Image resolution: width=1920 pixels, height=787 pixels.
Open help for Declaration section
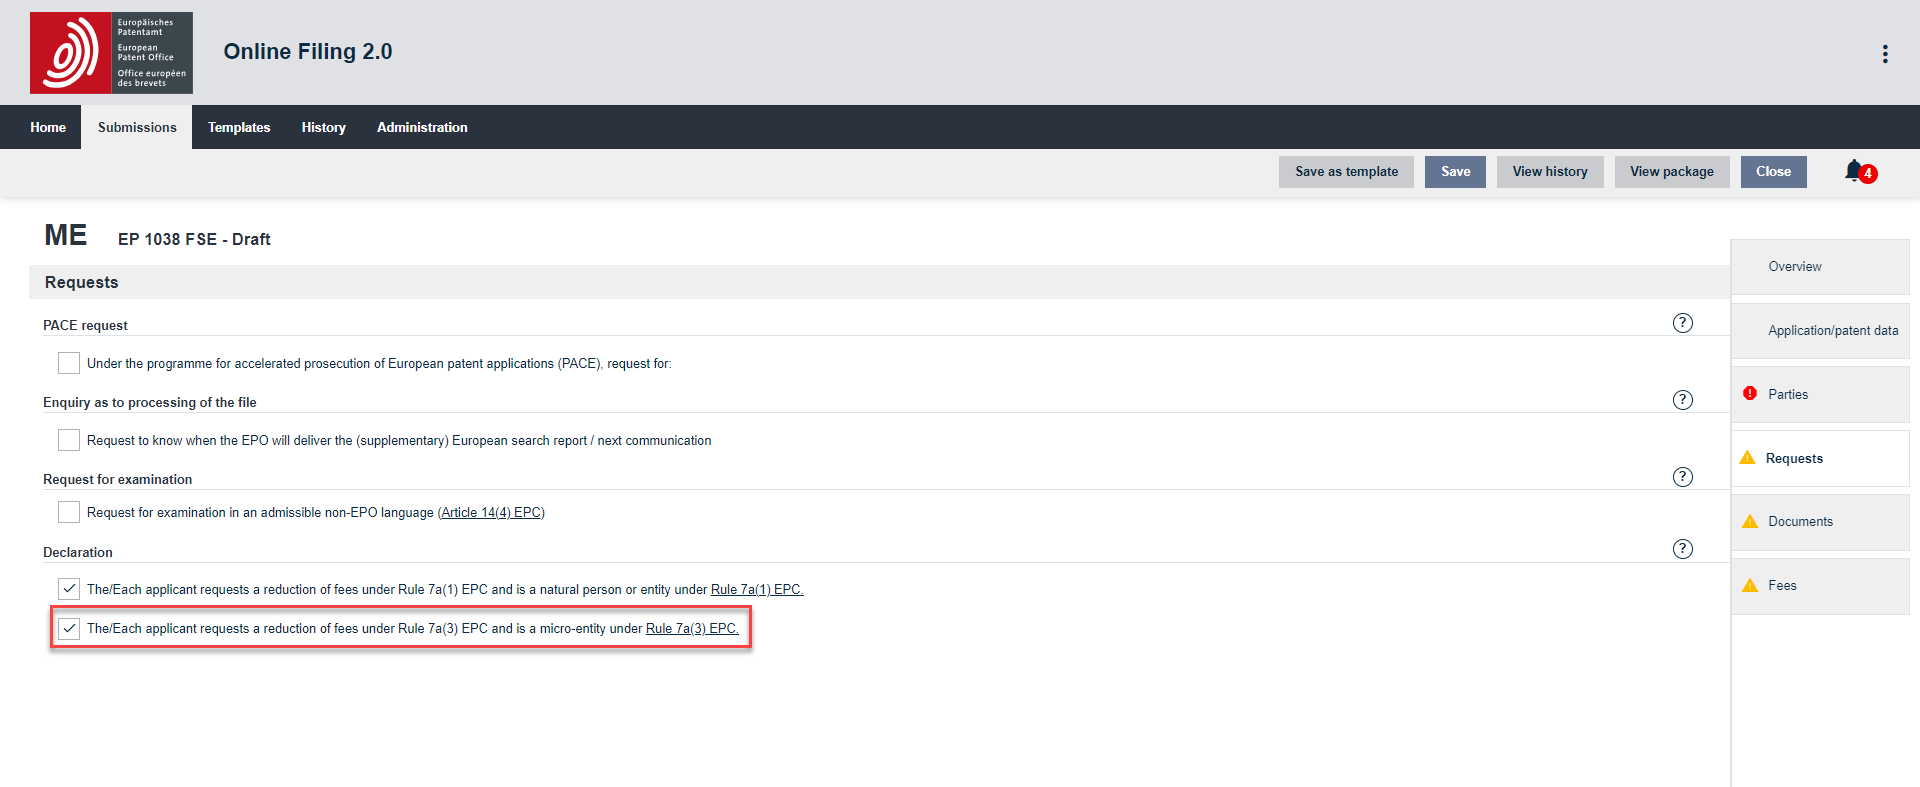coord(1683,549)
